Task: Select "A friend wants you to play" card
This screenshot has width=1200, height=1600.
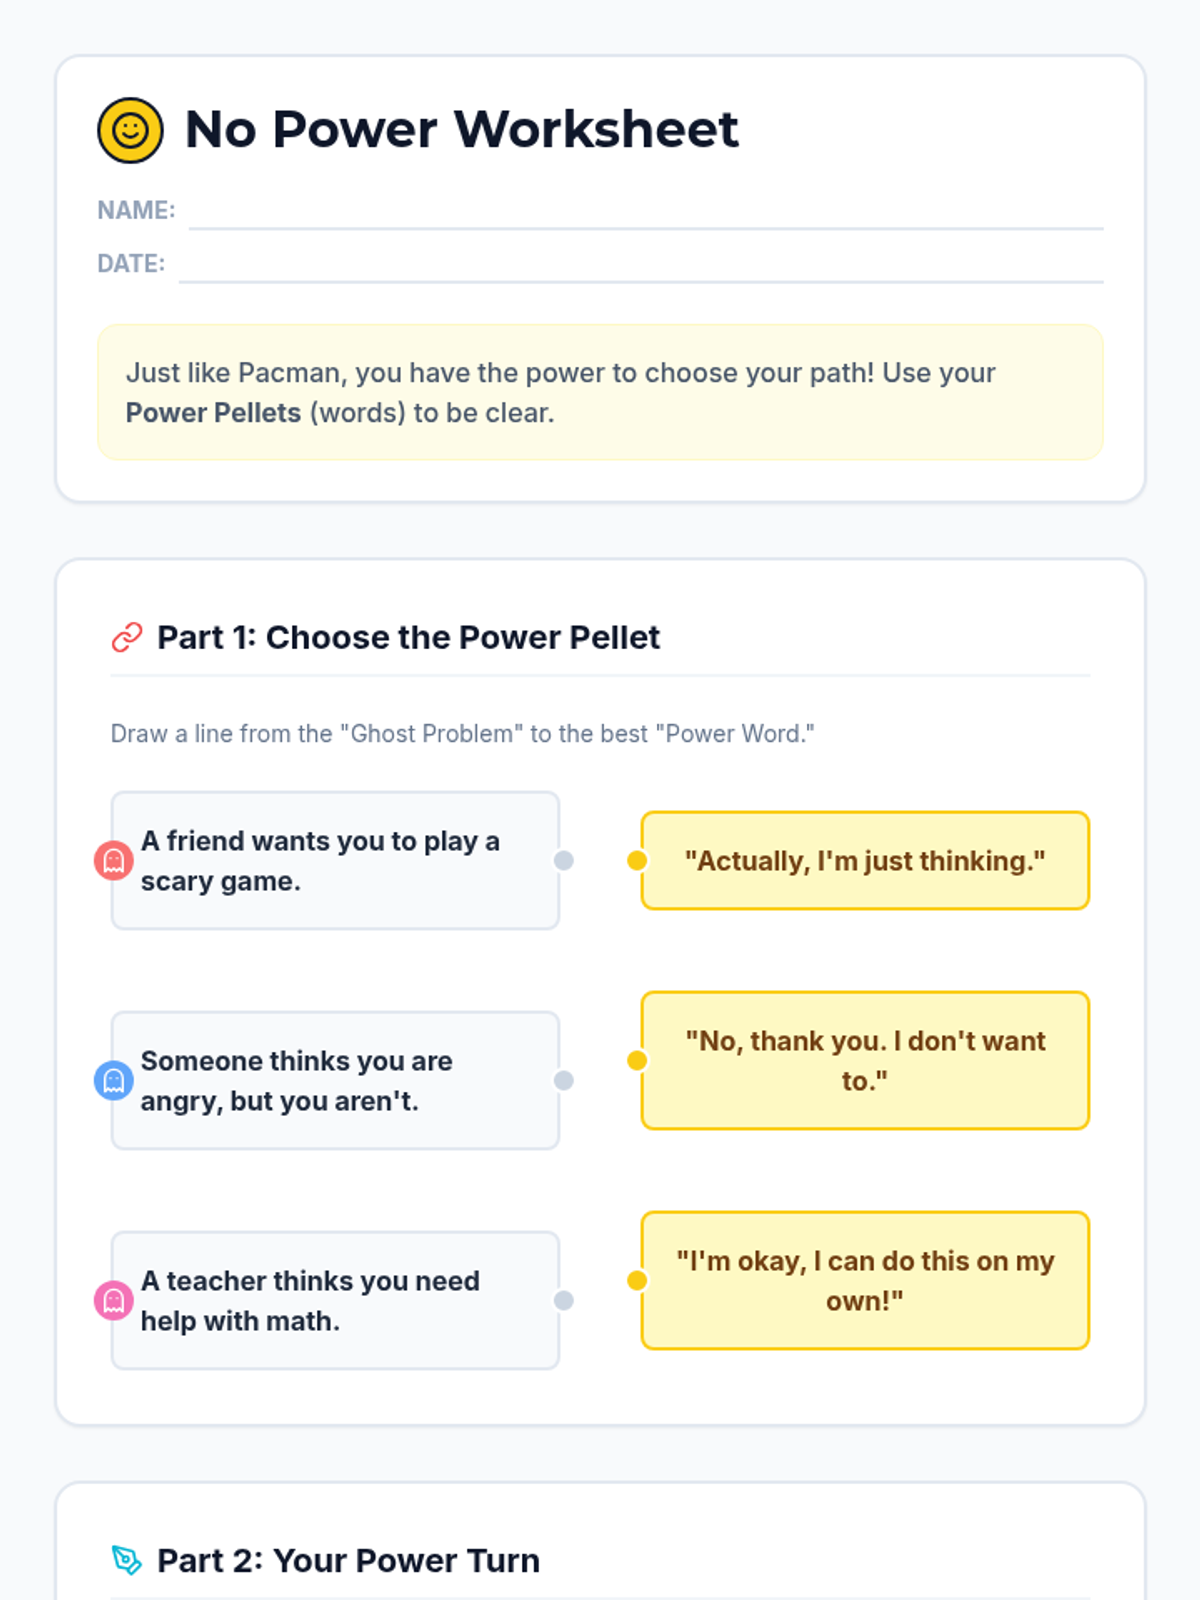Action: point(335,860)
